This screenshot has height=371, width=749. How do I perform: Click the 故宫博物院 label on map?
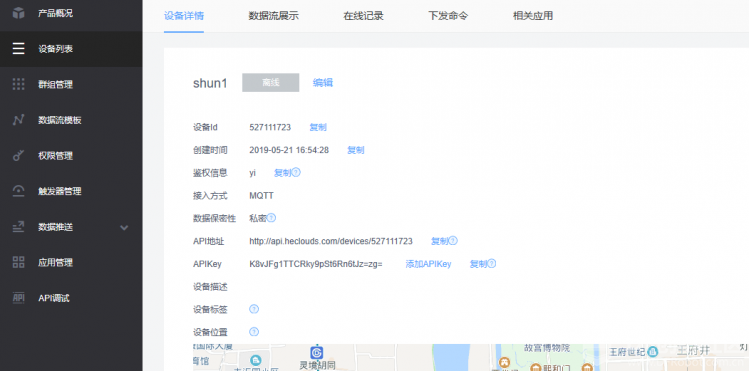(x=547, y=348)
